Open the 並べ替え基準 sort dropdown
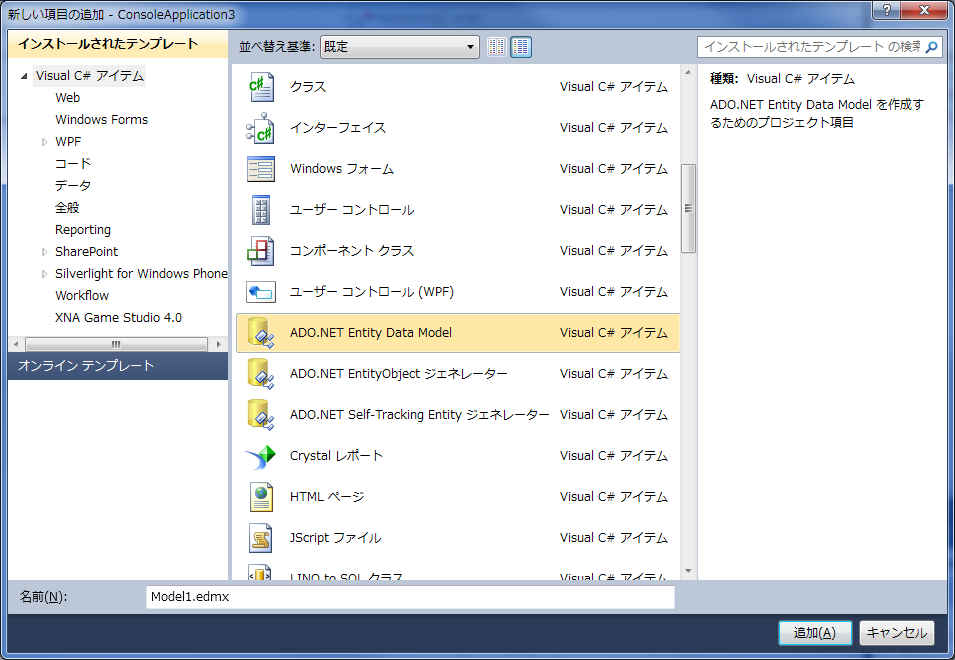Viewport: 955px width, 660px height. [400, 47]
